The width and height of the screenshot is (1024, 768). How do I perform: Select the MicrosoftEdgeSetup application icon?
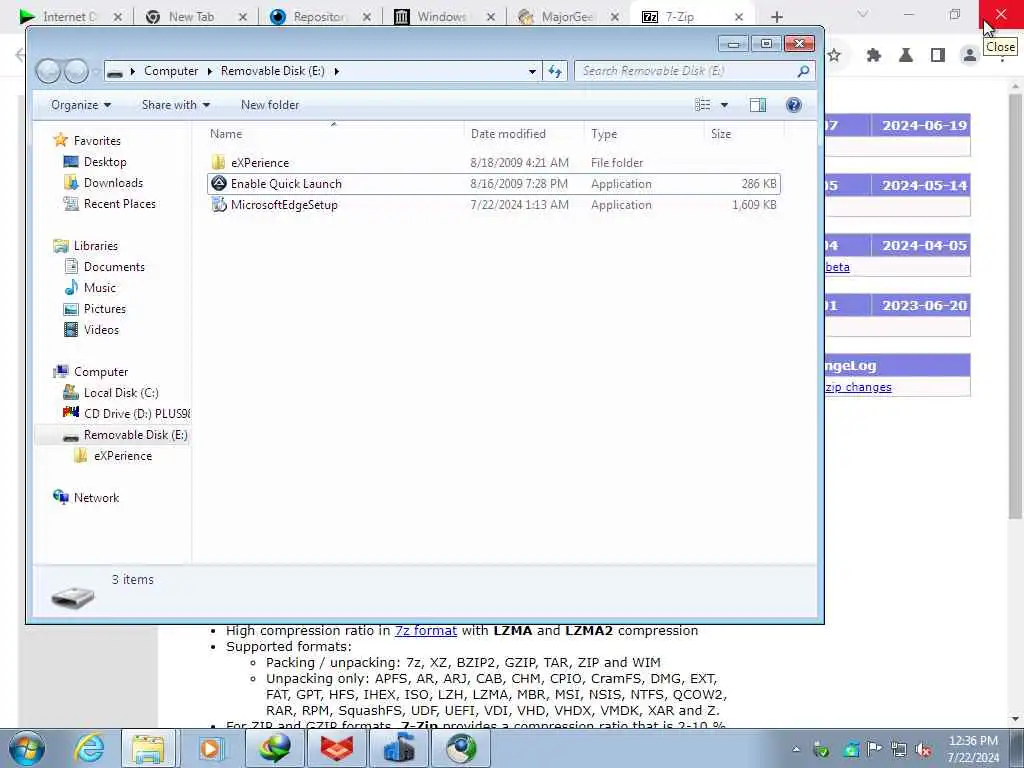point(219,204)
